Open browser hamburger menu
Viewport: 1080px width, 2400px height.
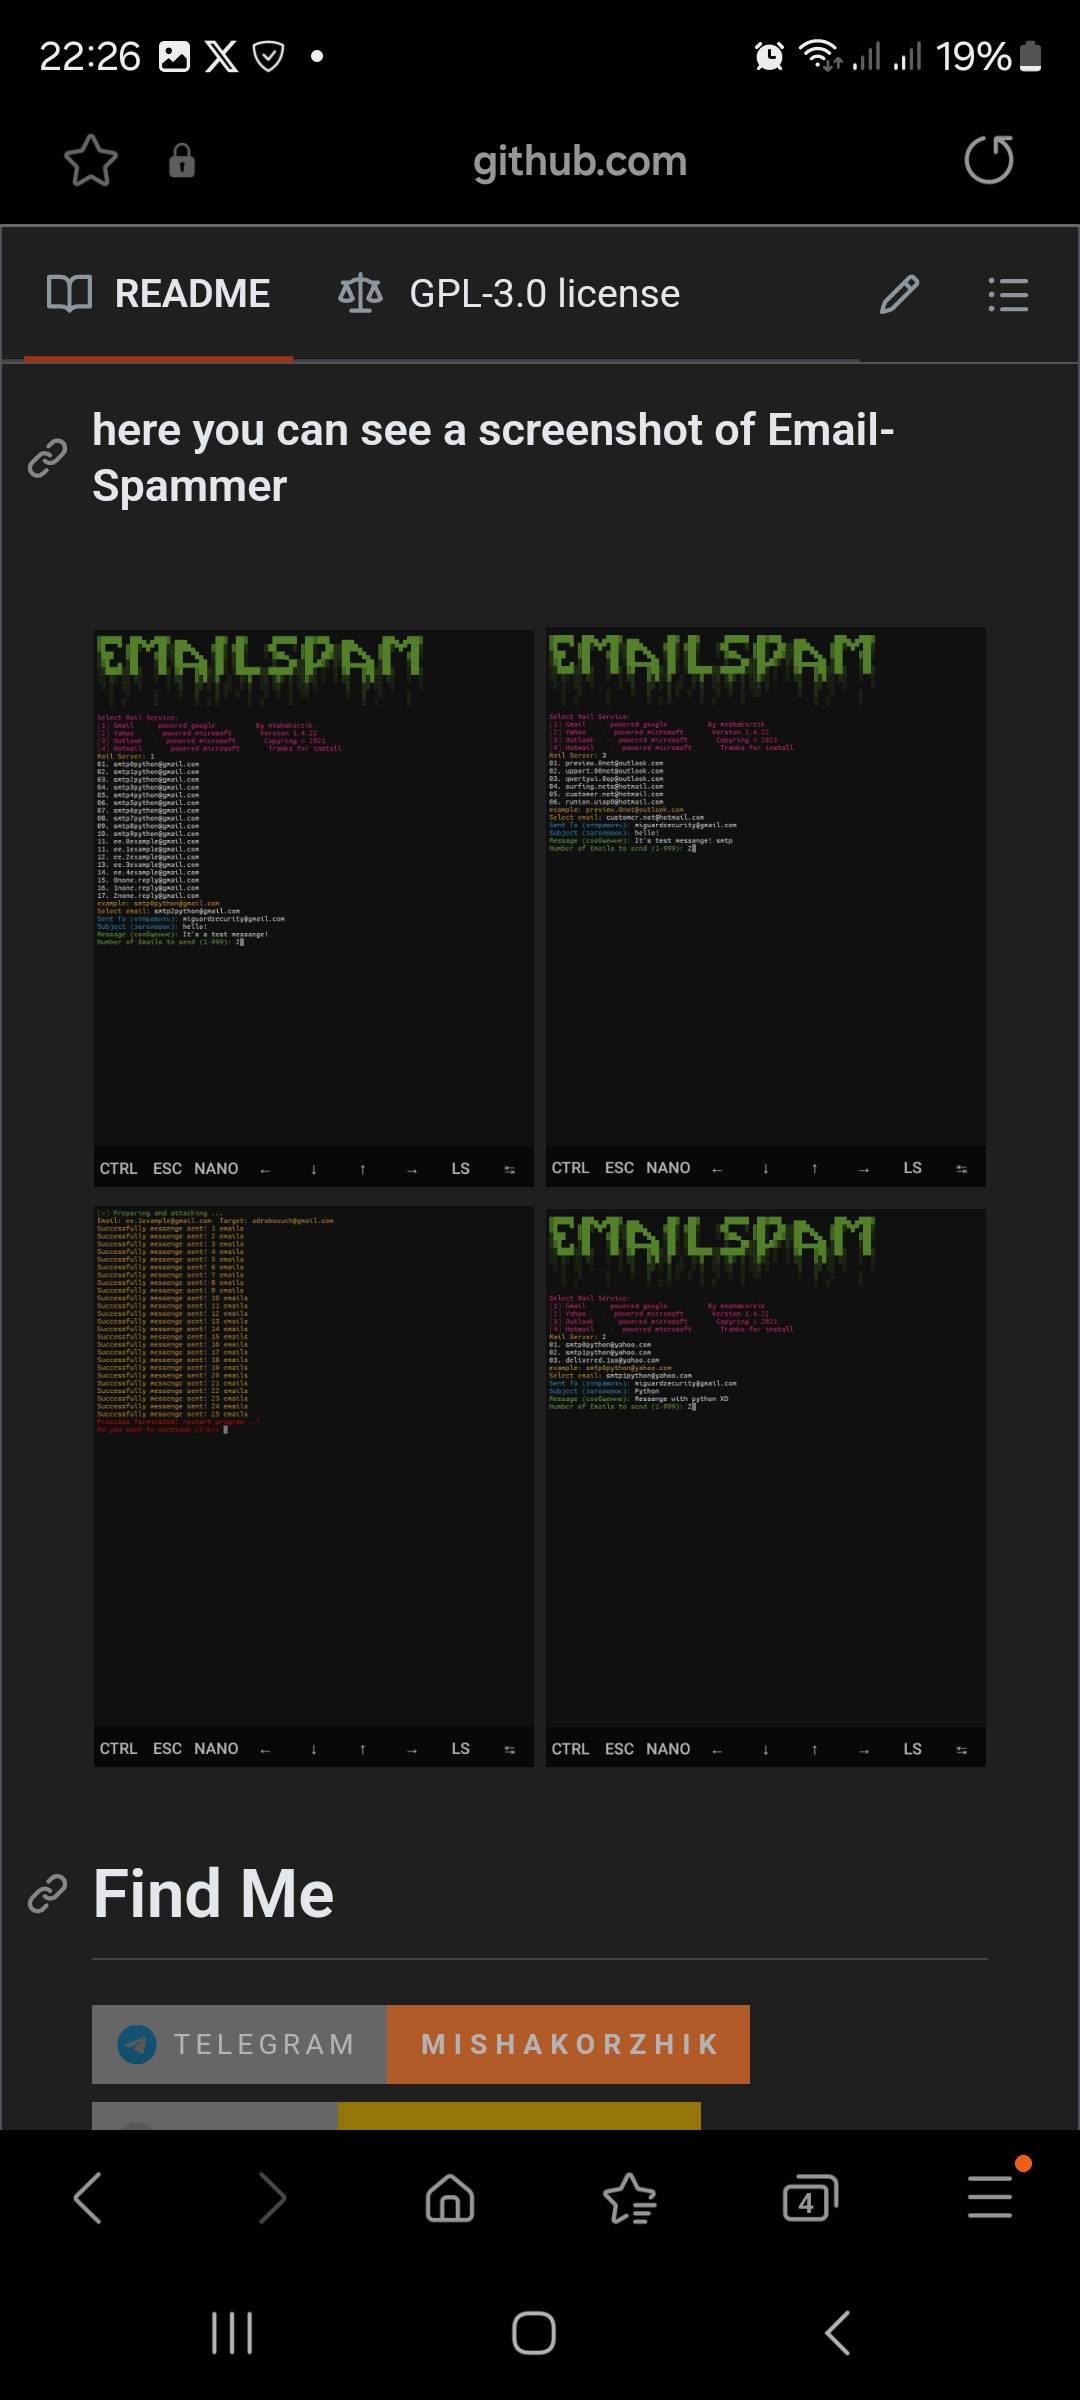coord(990,2197)
